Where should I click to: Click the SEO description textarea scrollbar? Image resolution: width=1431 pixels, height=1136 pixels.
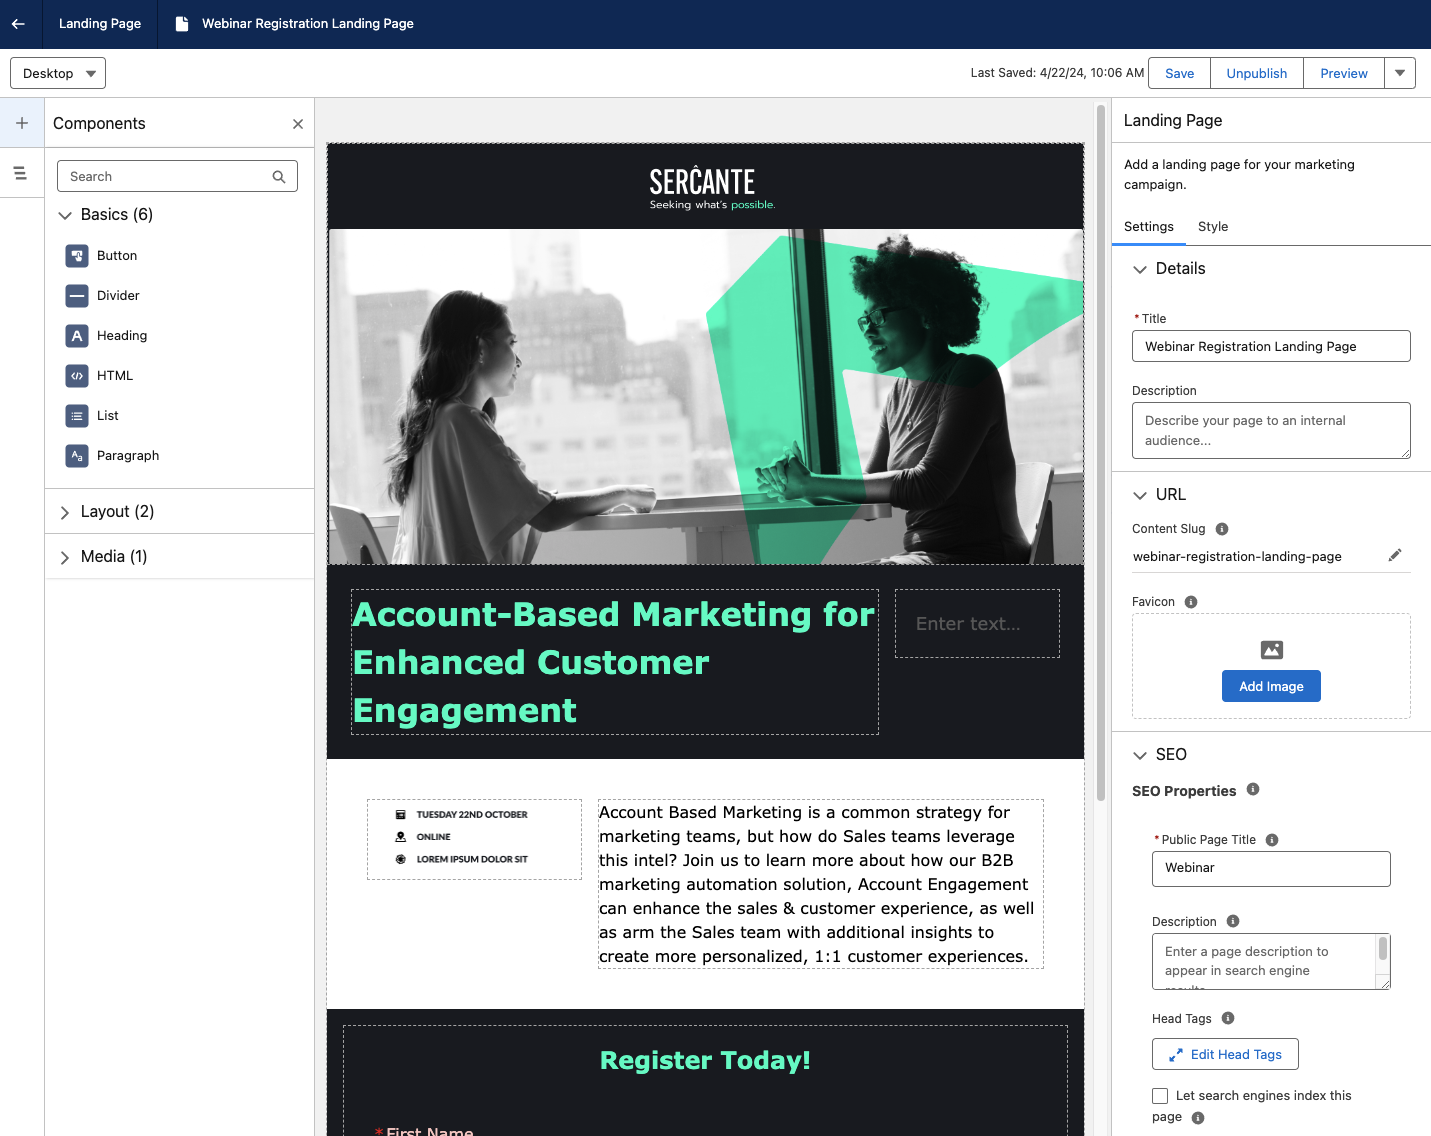1383,948
